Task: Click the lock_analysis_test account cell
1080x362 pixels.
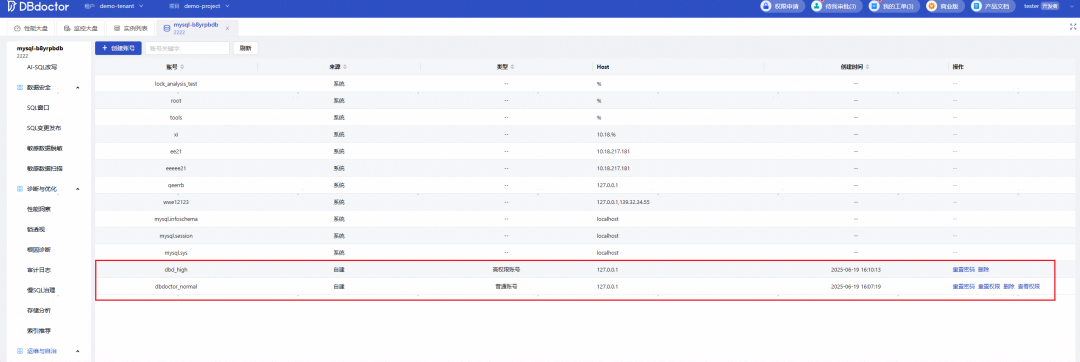Action: [176, 84]
